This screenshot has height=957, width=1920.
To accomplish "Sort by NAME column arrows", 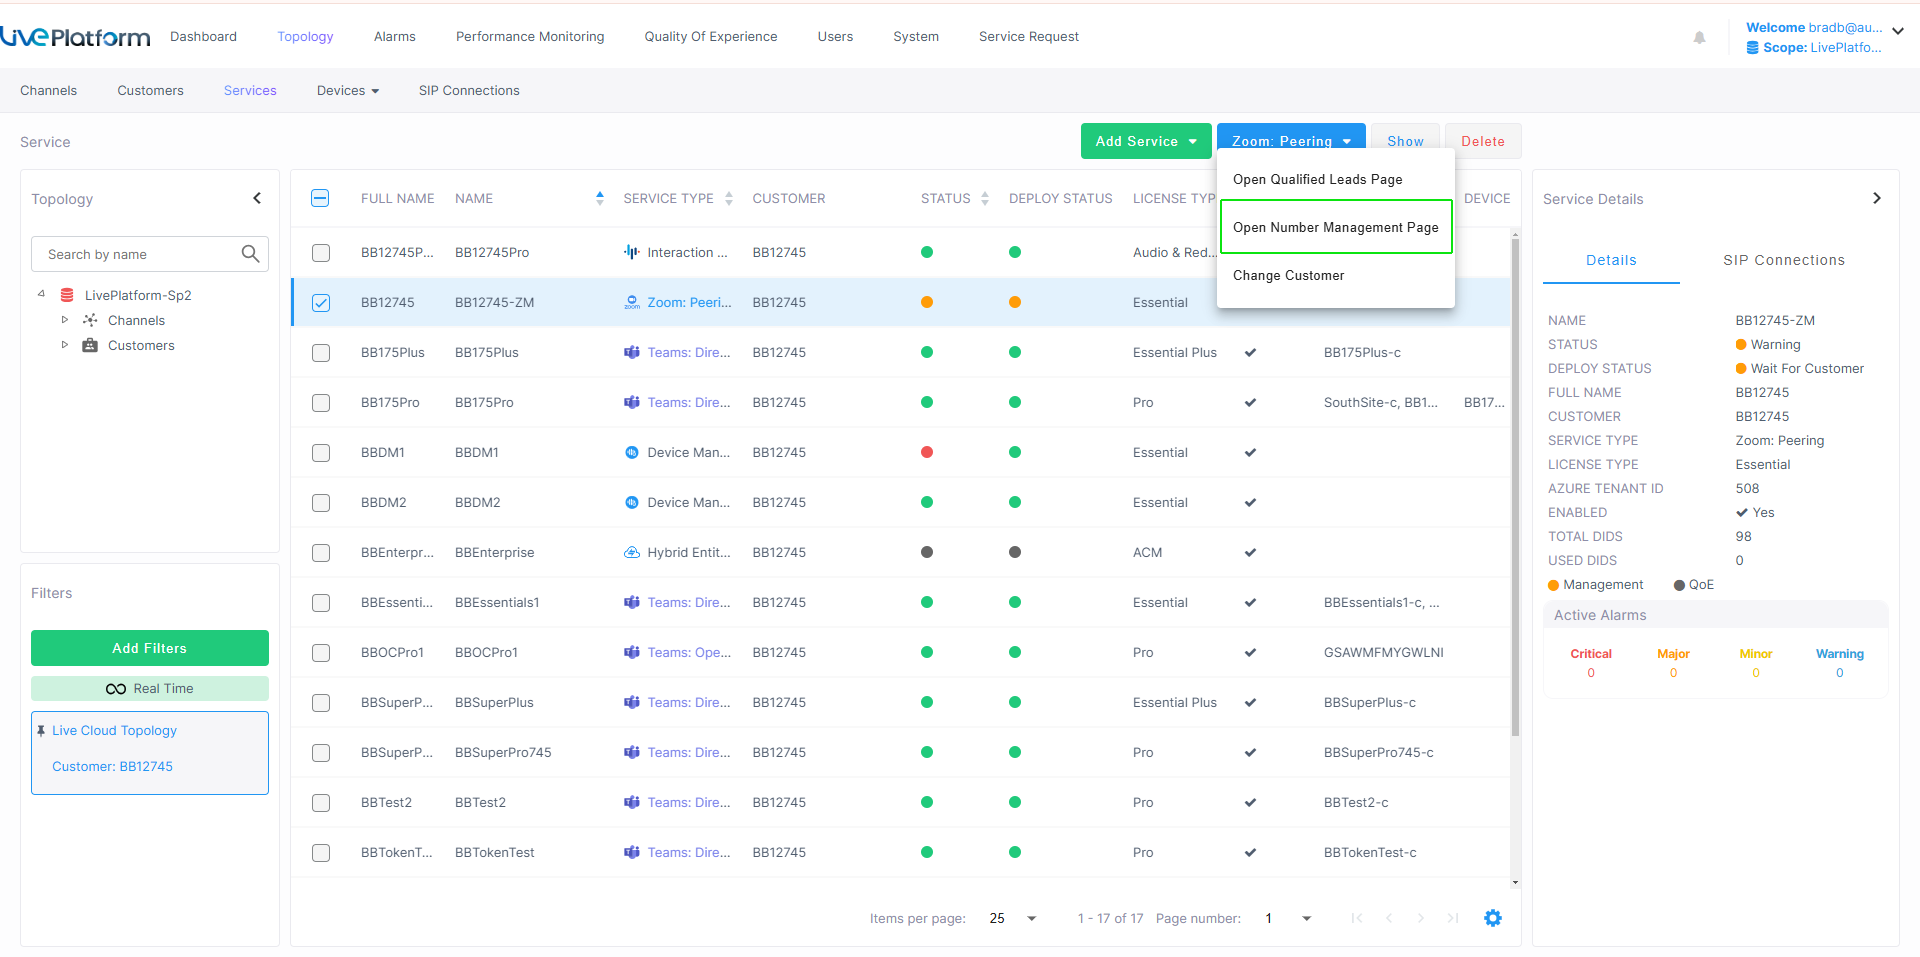I will pos(599,198).
